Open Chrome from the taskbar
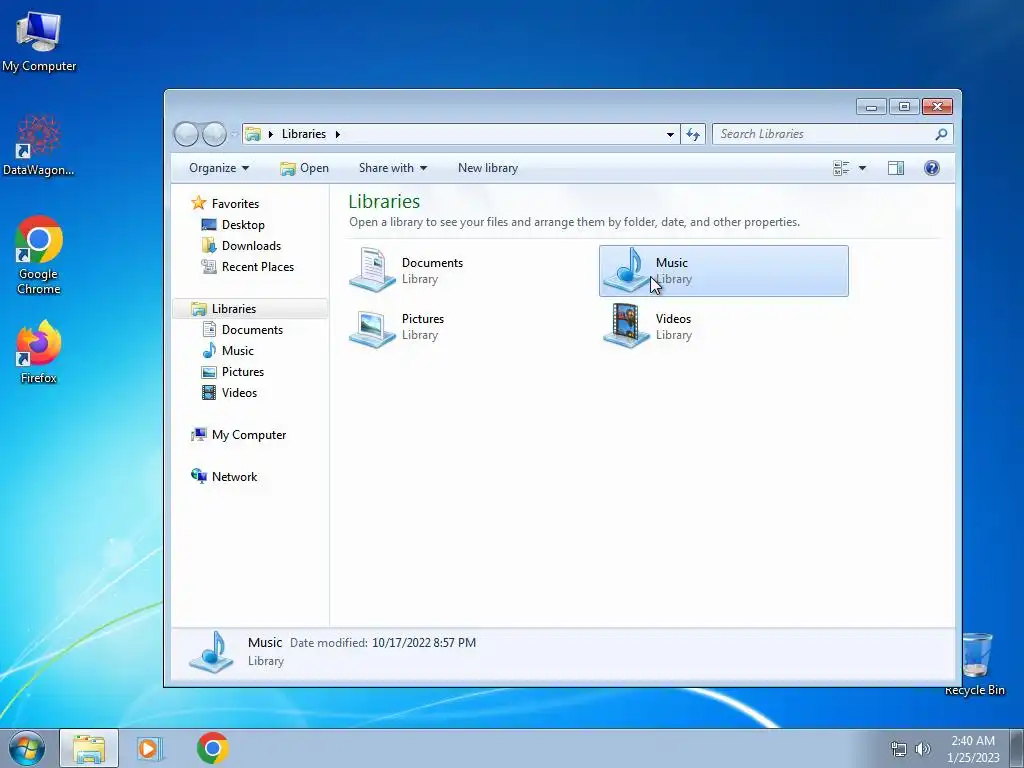1024x768 pixels. point(212,748)
